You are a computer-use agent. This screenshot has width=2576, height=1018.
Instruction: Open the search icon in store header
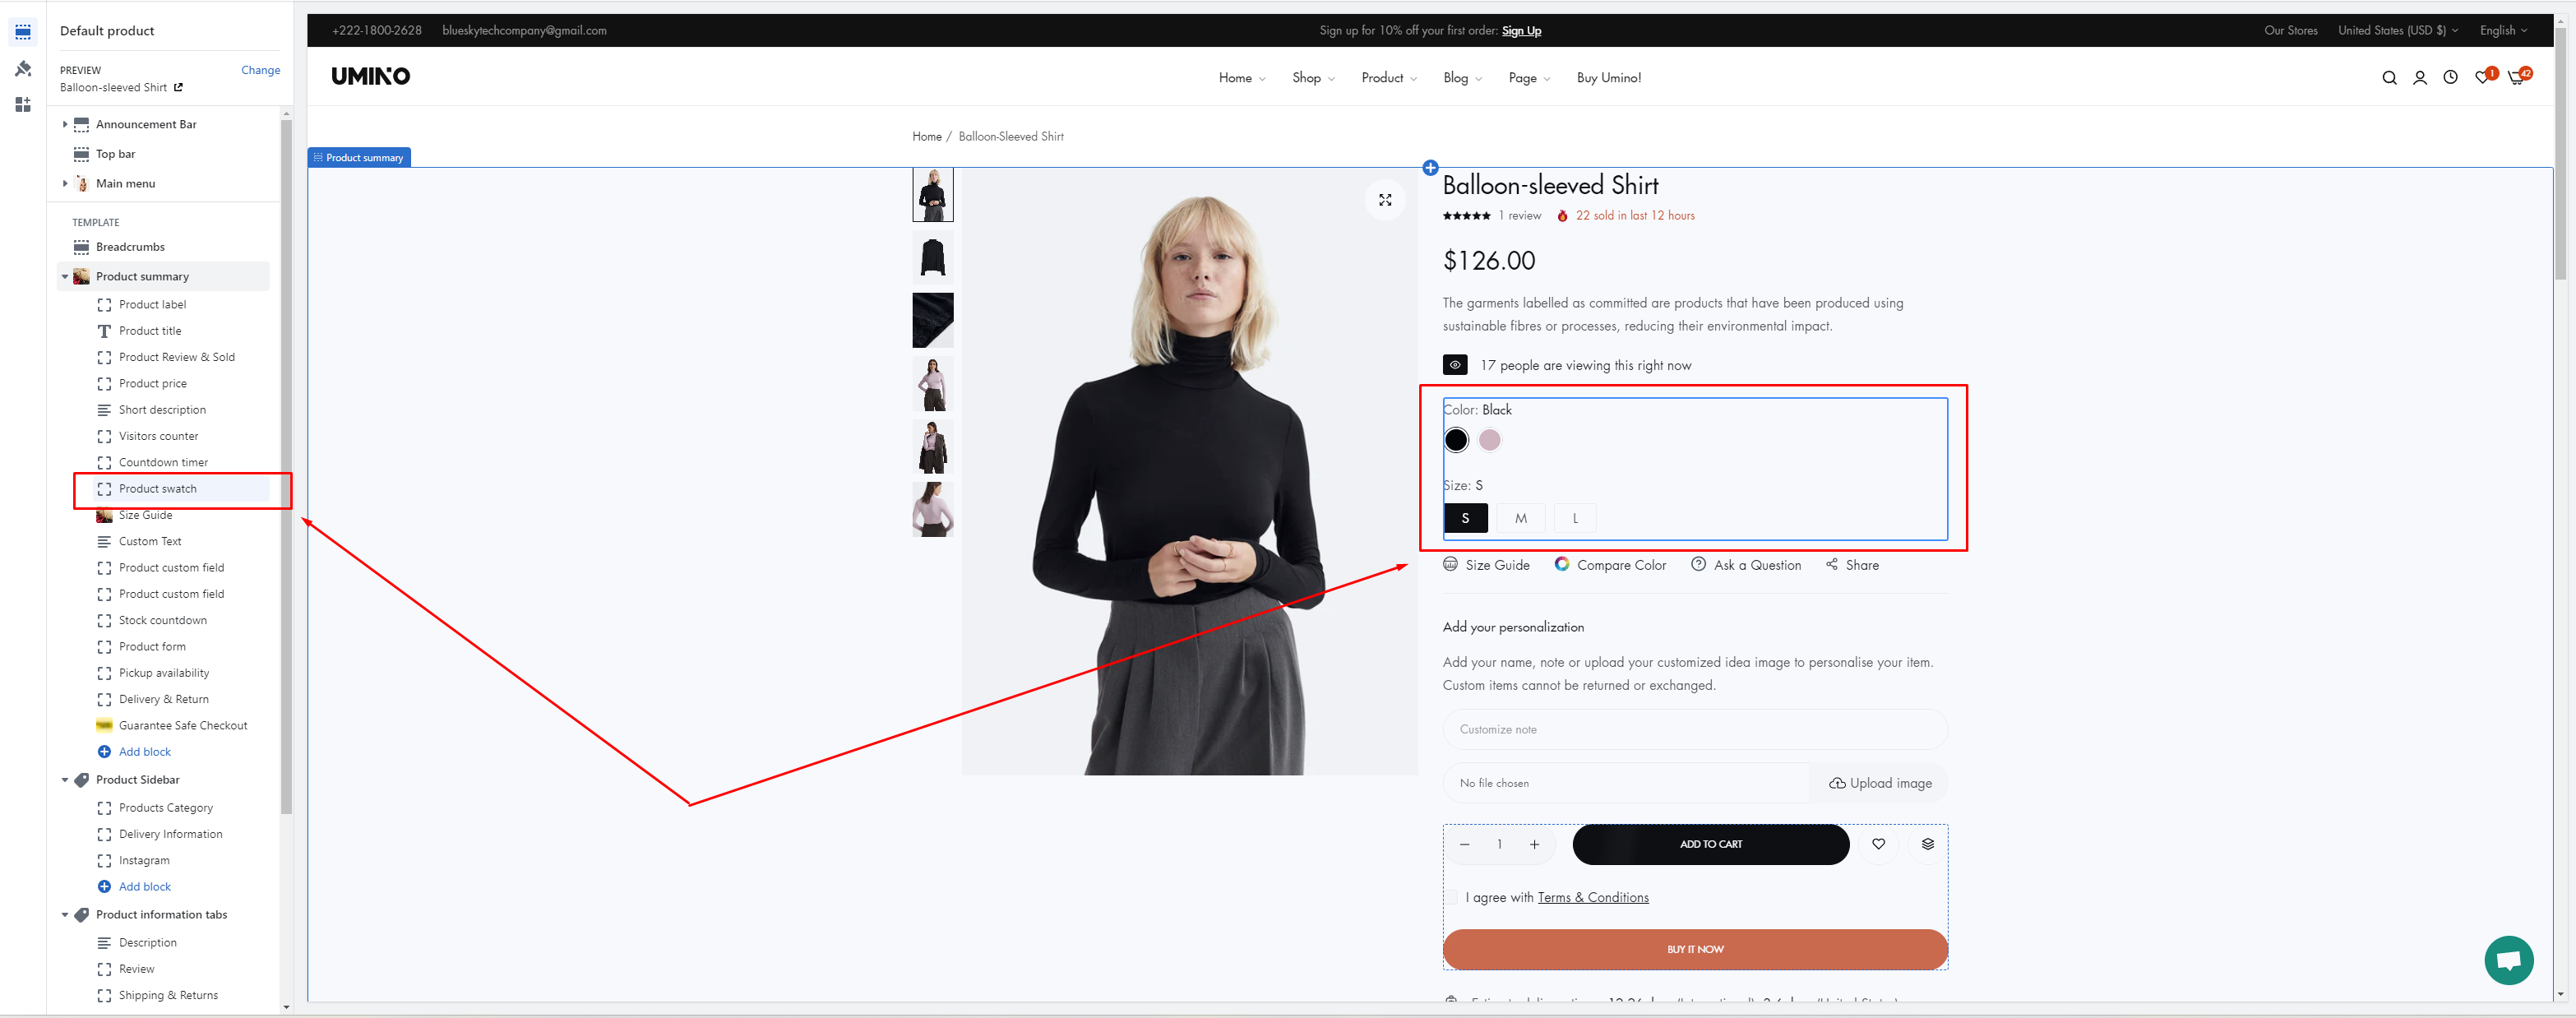point(2389,78)
